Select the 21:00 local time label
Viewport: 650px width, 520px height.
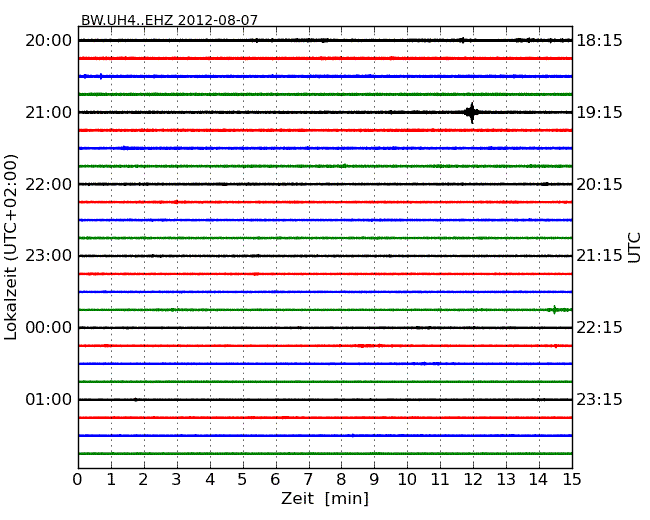(48, 113)
